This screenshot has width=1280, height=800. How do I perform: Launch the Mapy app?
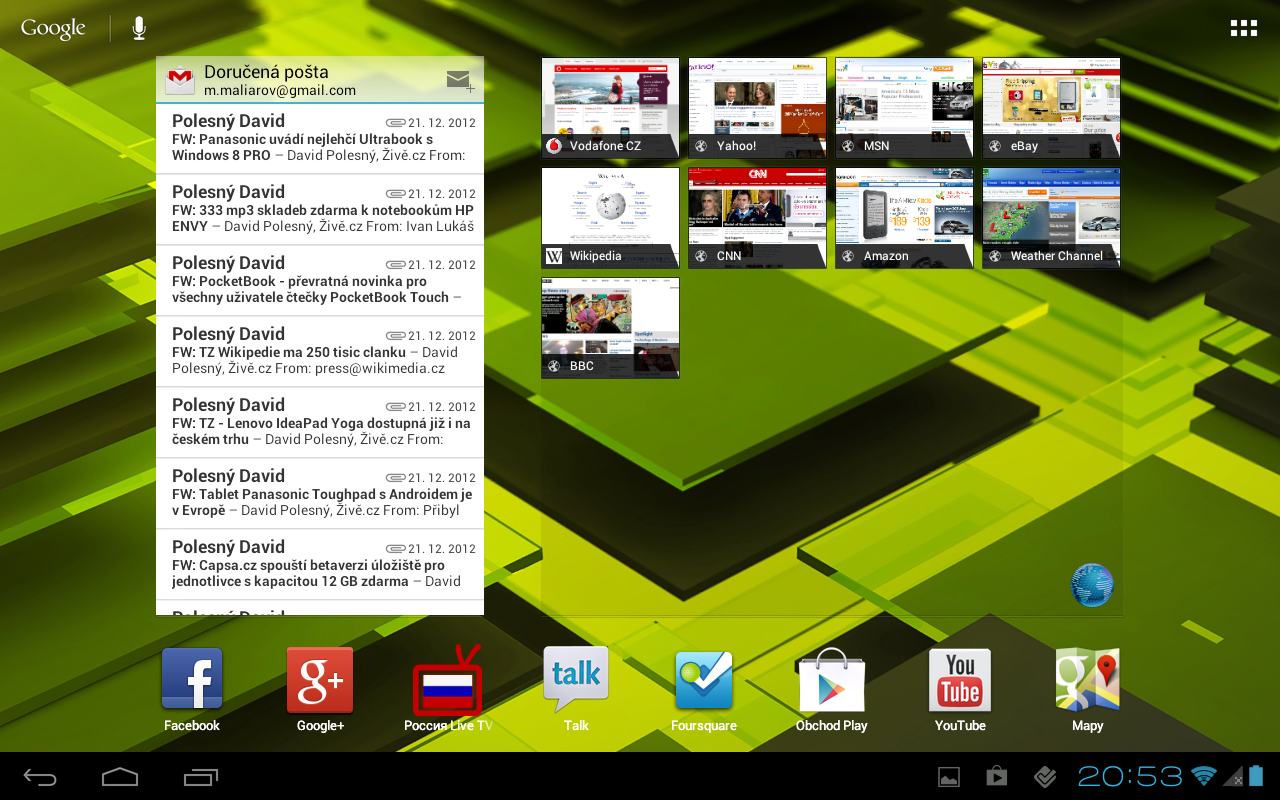(x=1087, y=679)
